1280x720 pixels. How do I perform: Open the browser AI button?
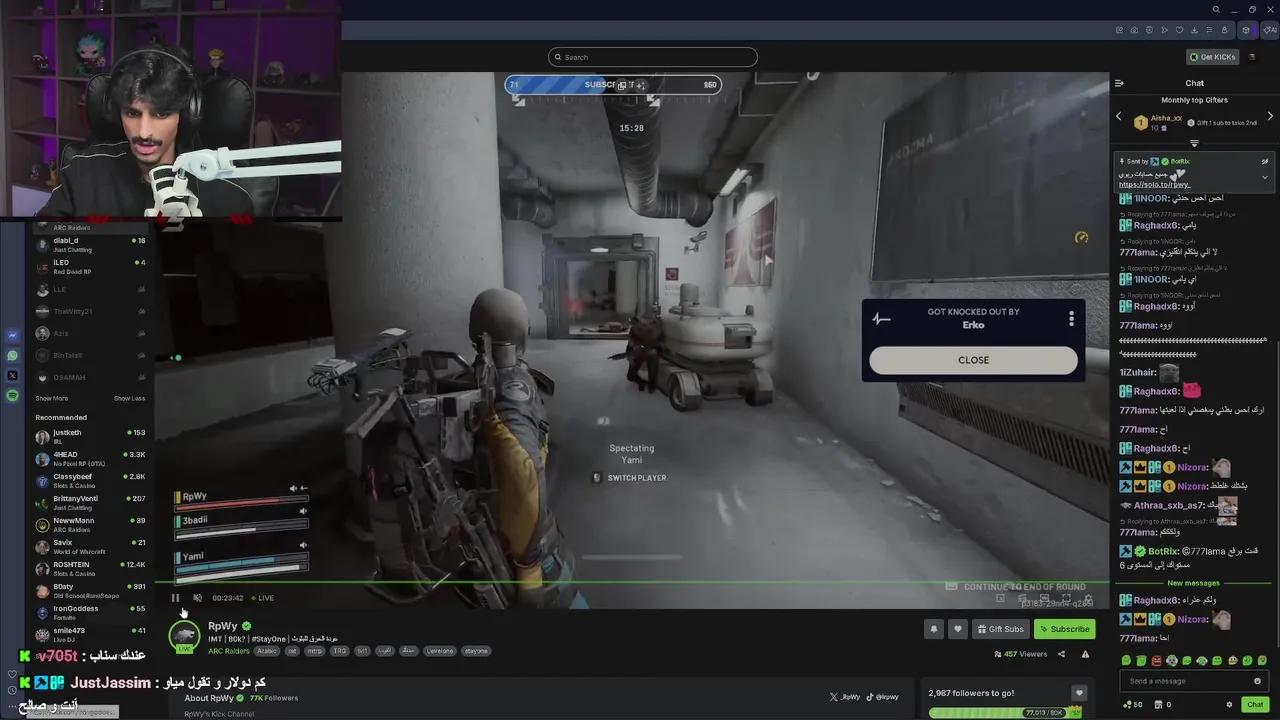pyautogui.click(x=1268, y=30)
